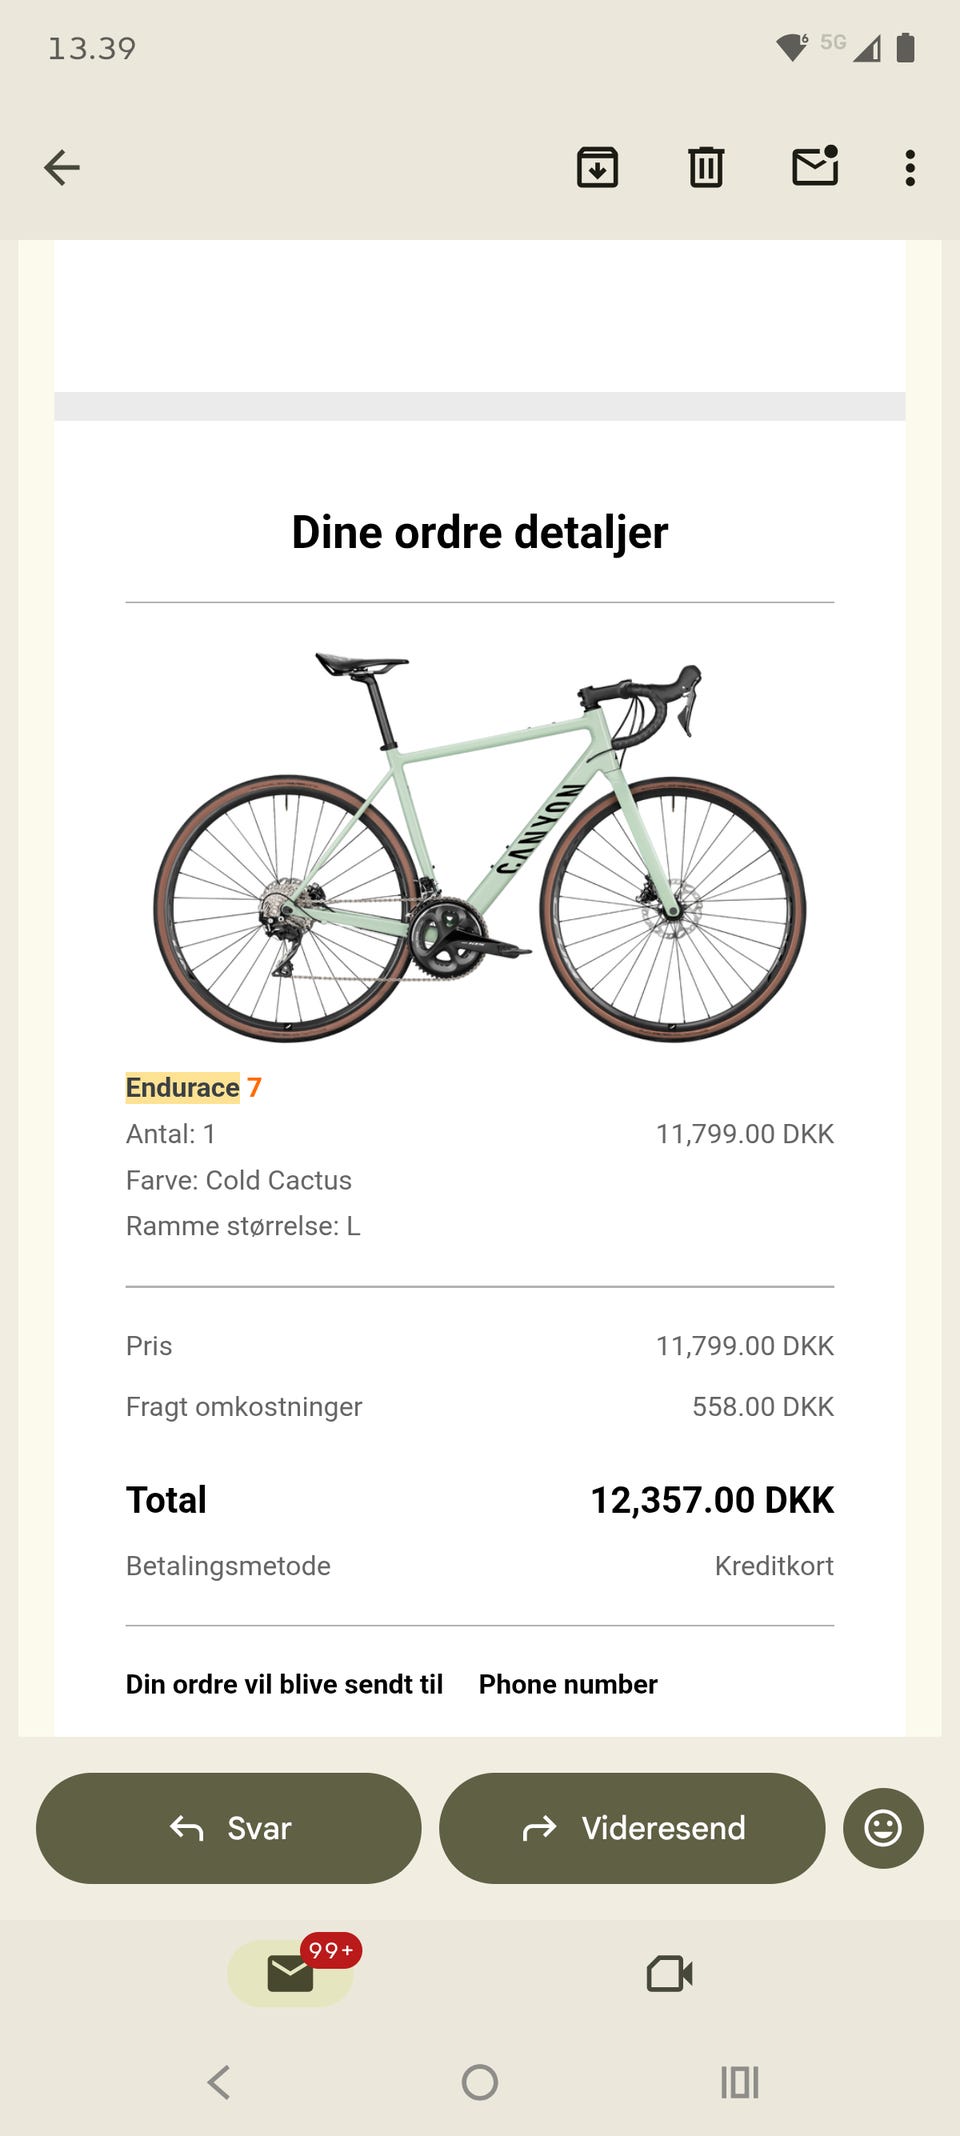Delete this email with the trash icon

point(706,167)
